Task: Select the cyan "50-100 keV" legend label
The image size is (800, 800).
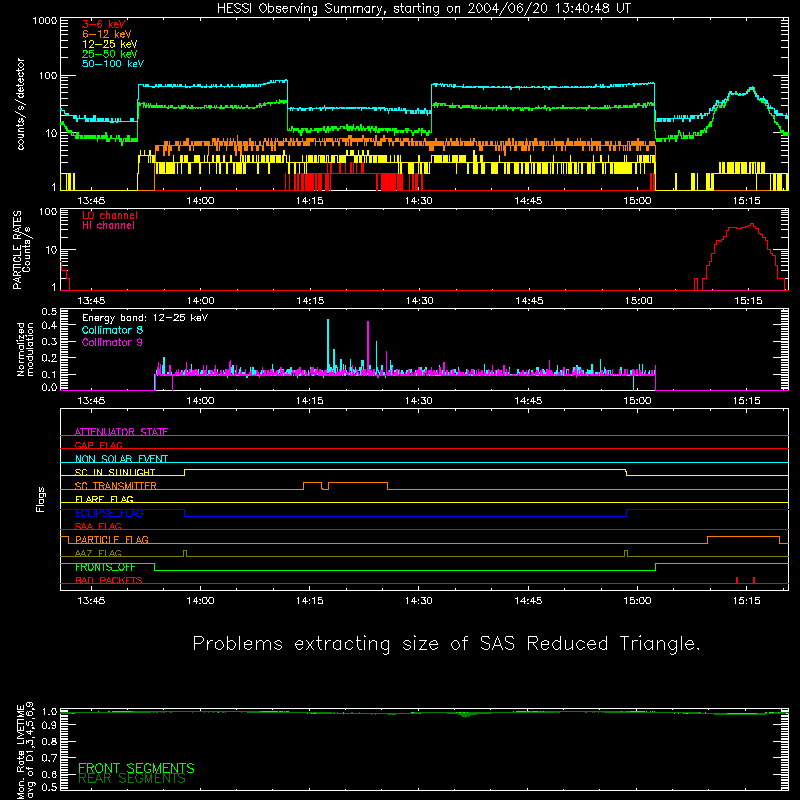Action: click(x=113, y=64)
